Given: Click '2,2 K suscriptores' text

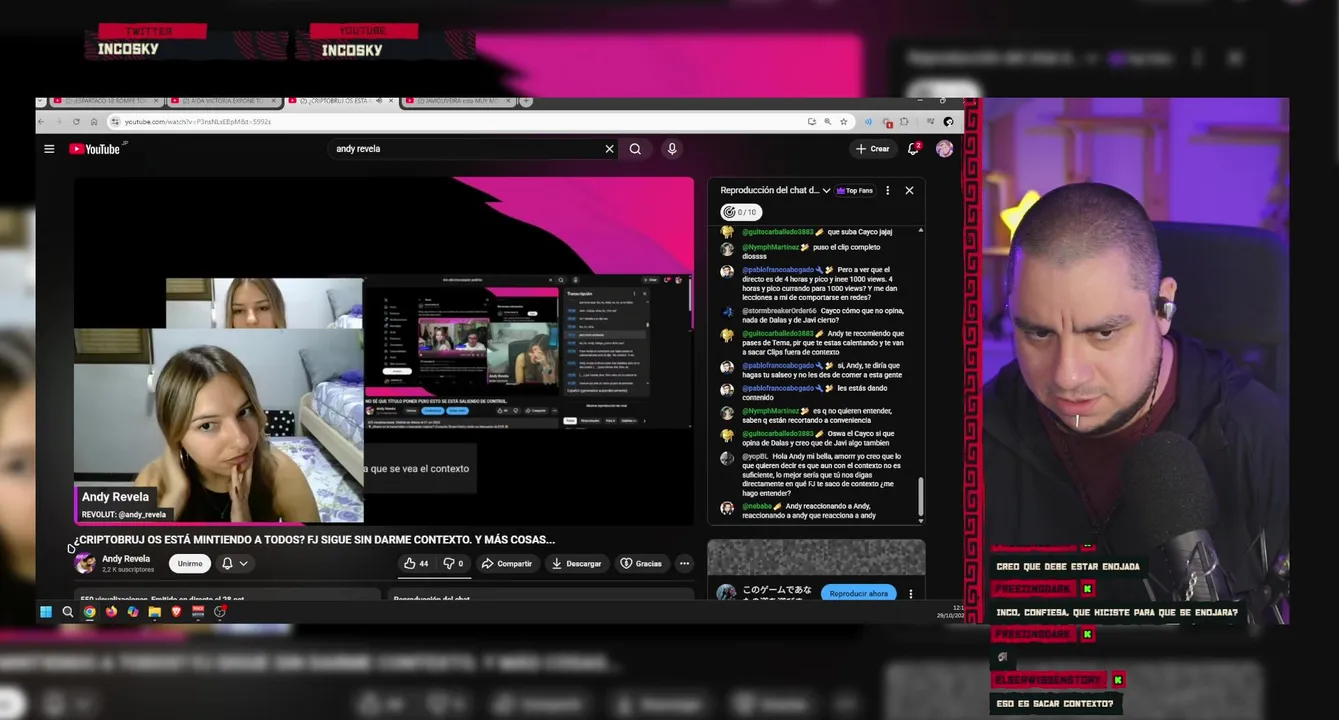Looking at the screenshot, I should tap(128, 570).
